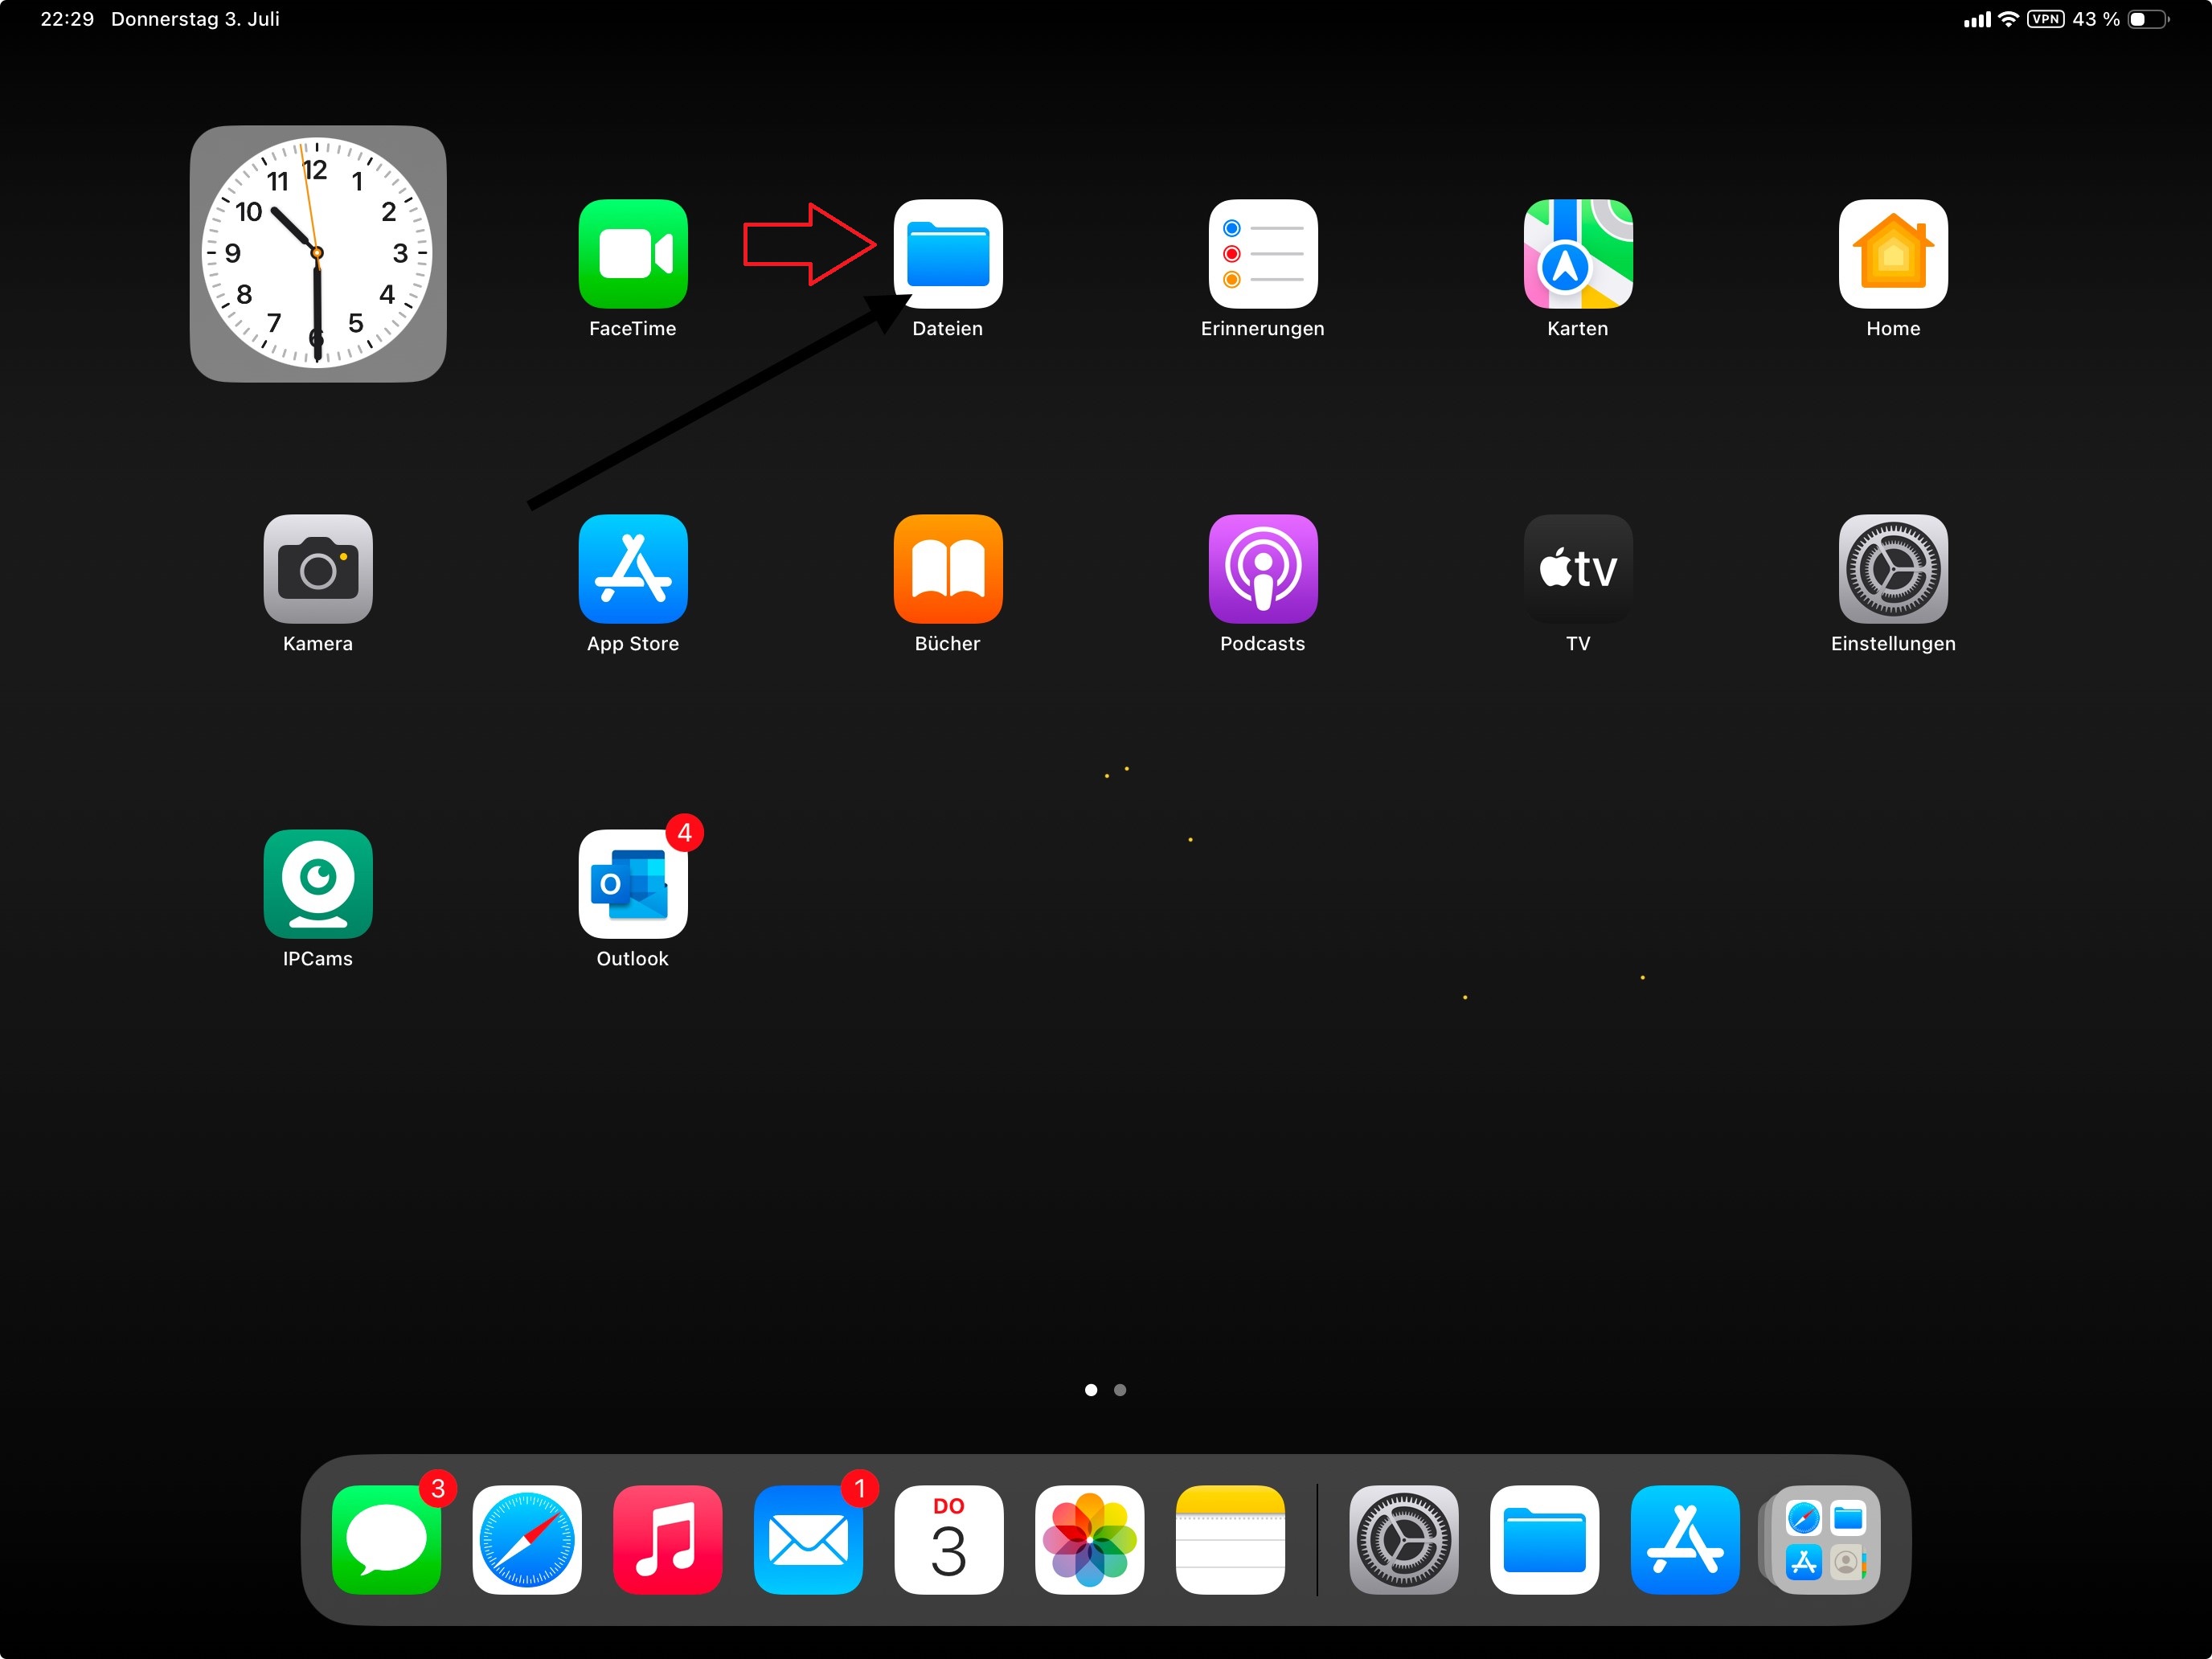
Task: Open the Apple TV app
Action: tap(1577, 569)
